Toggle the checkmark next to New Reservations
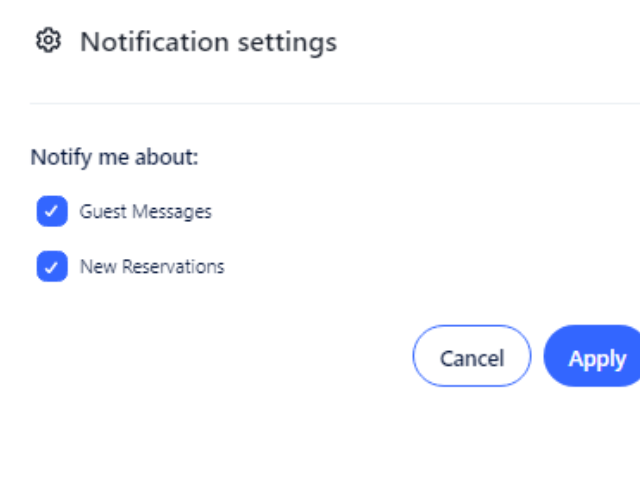 pyautogui.click(x=52, y=267)
